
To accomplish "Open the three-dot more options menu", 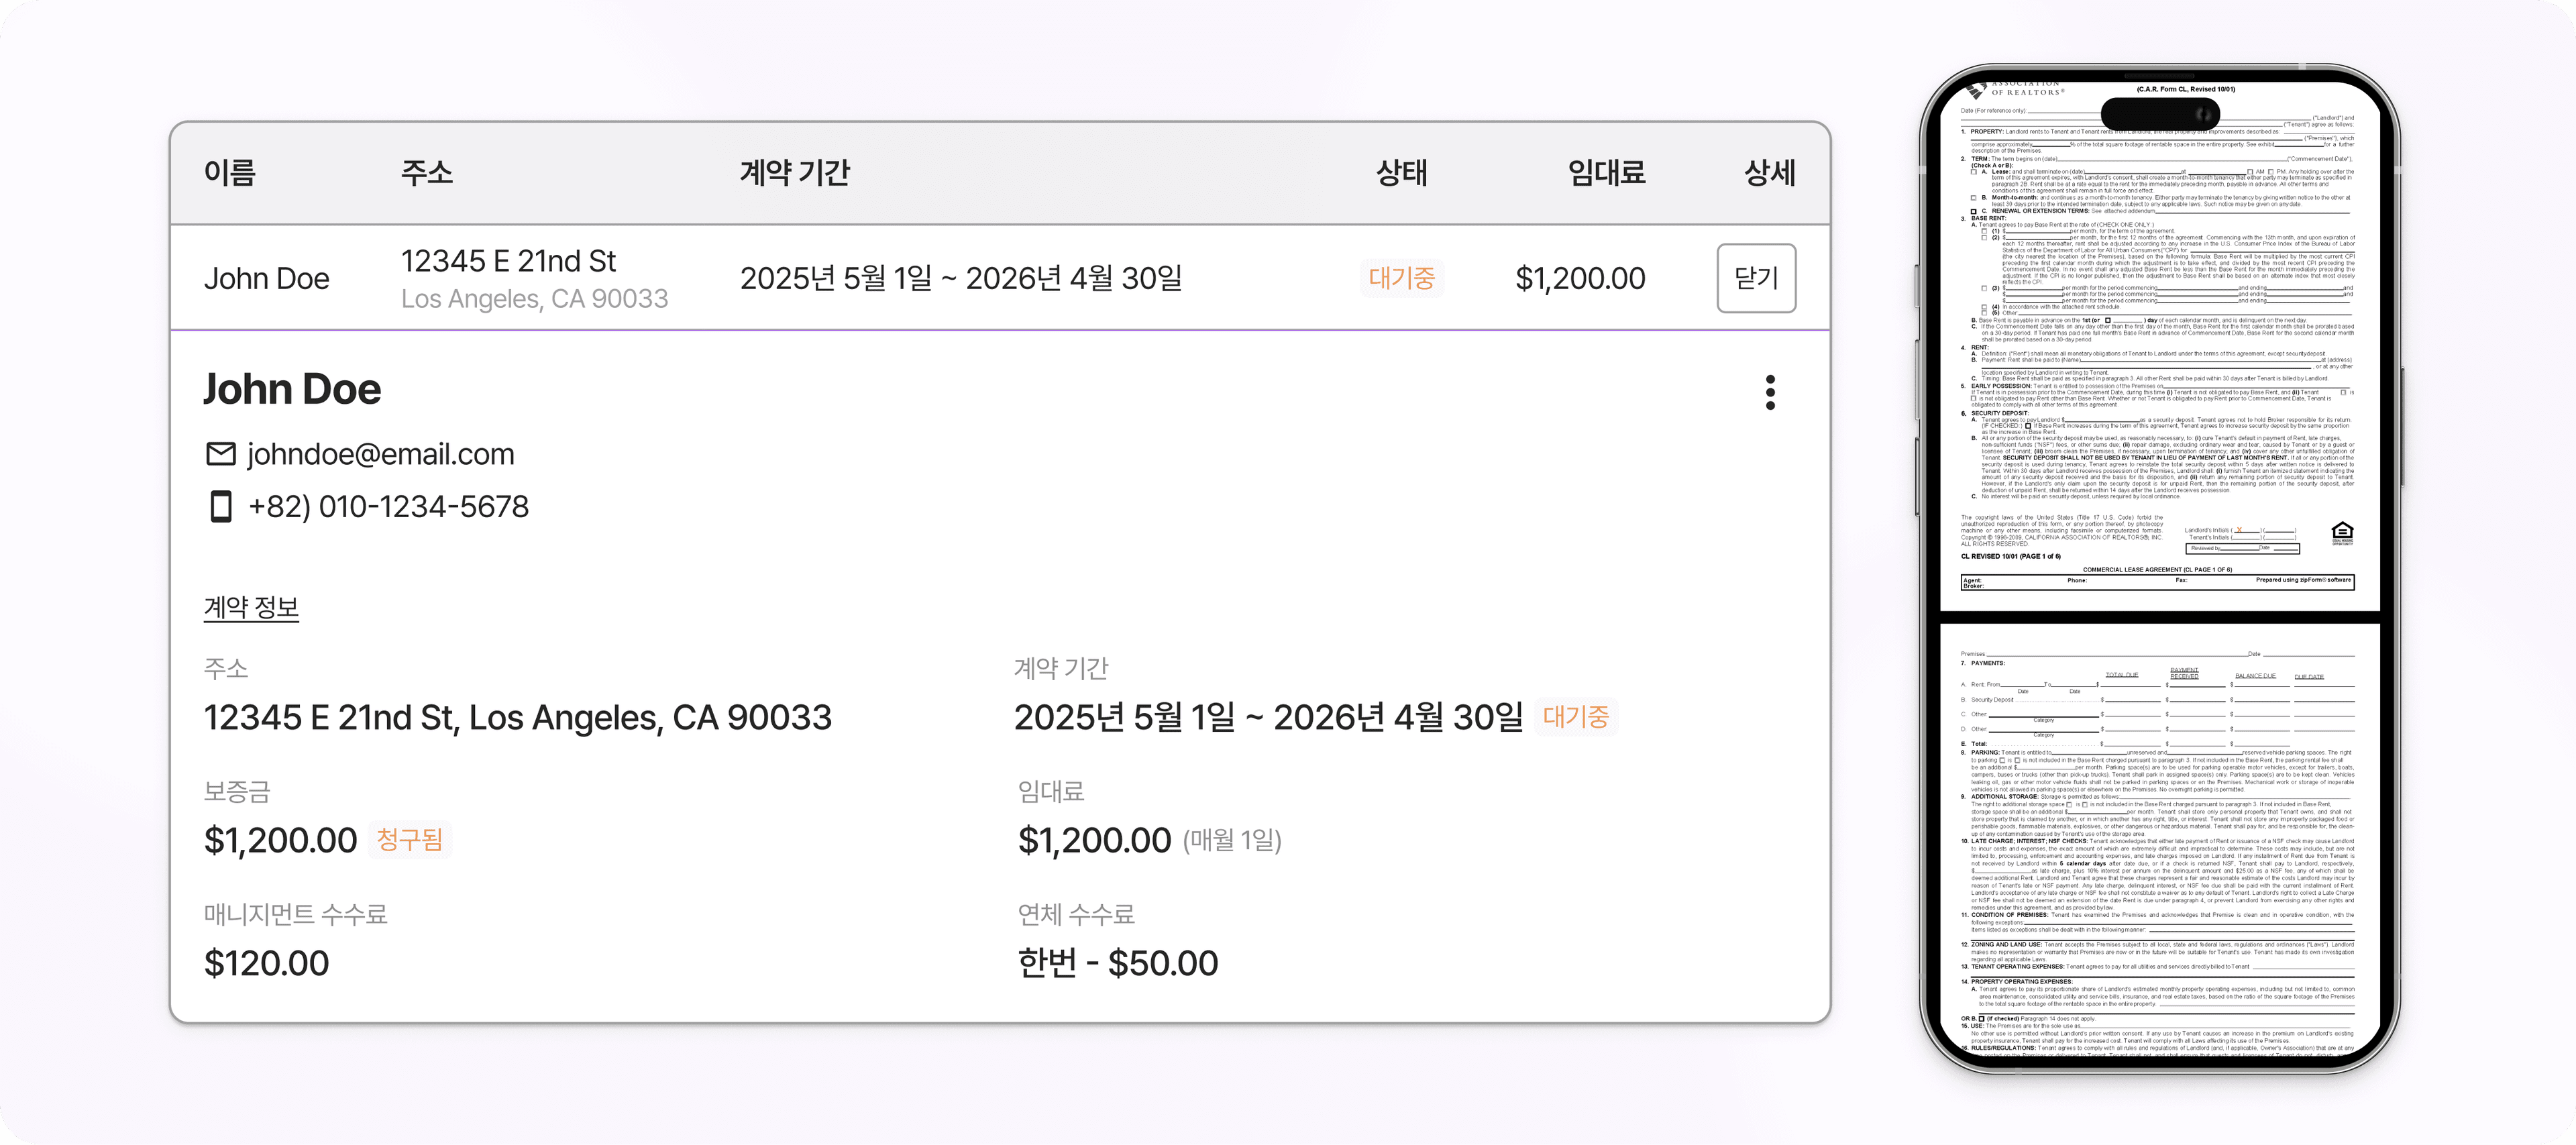I will point(1769,392).
